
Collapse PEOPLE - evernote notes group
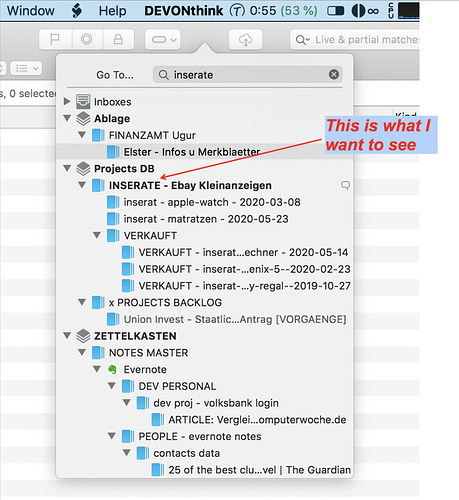[112, 436]
